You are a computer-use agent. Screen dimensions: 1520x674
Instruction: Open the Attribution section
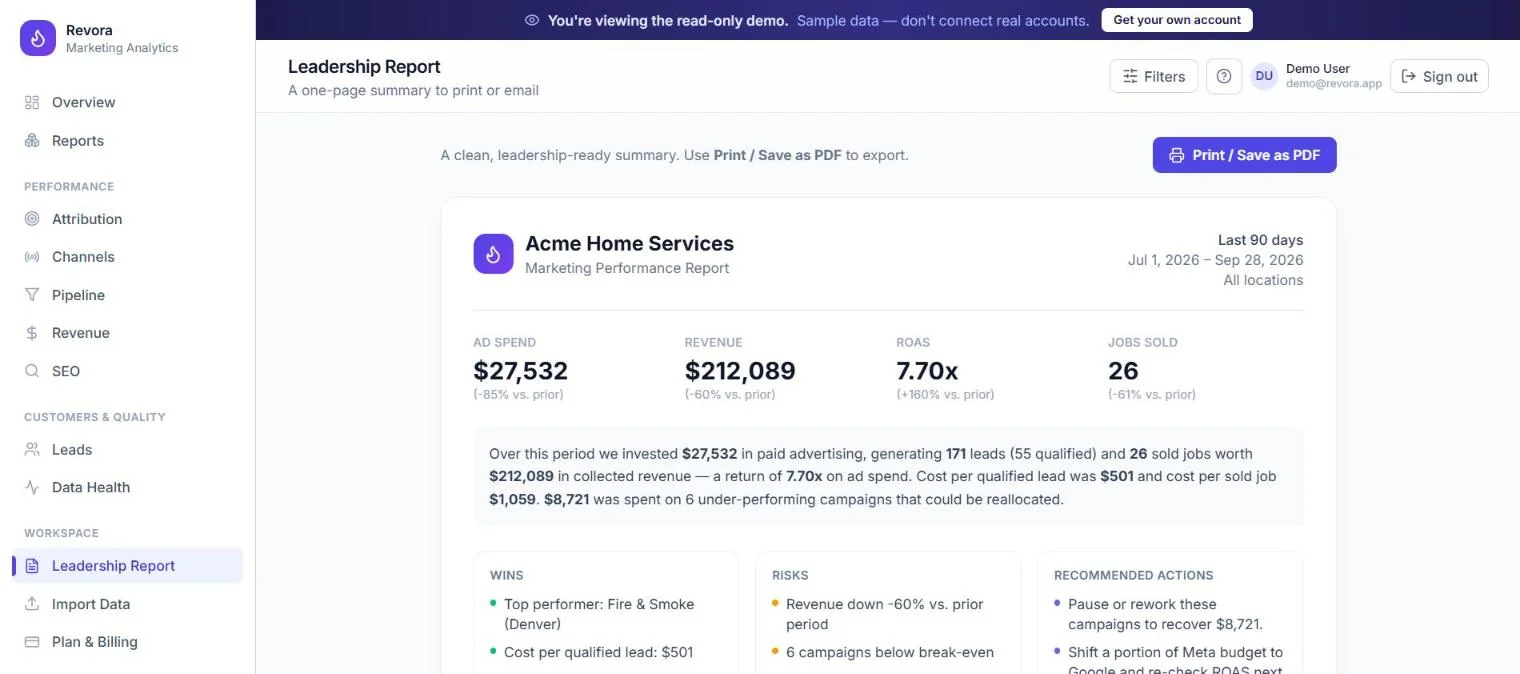(x=128, y=219)
